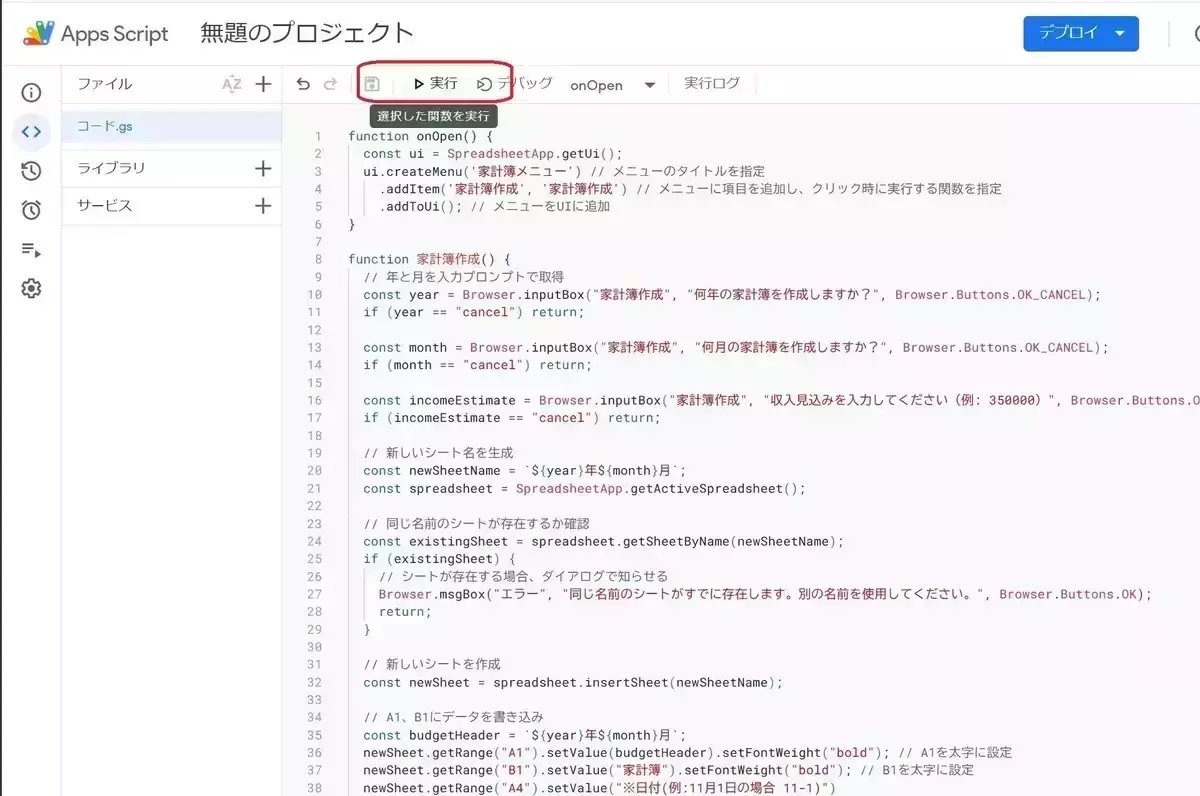
Task: Add a service with plus icon
Action: point(263,206)
